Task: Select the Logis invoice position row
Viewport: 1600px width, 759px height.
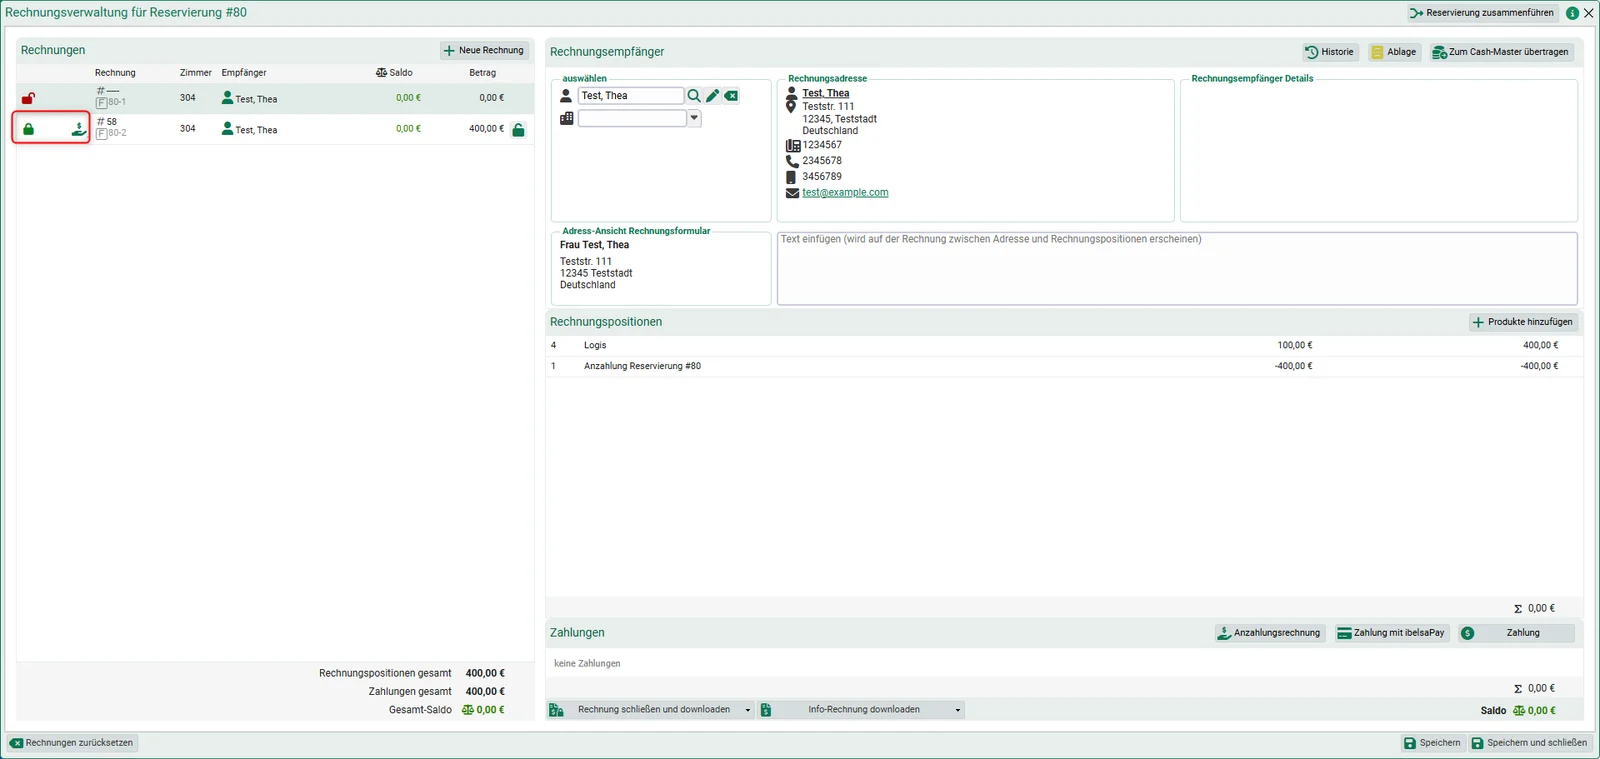Action: point(1063,345)
